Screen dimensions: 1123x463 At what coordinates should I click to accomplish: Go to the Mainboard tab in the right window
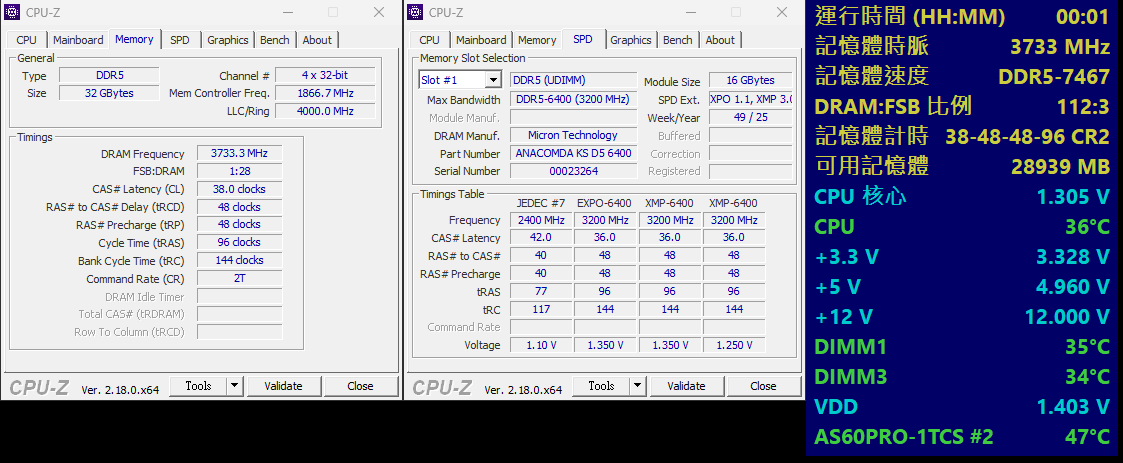(x=481, y=40)
